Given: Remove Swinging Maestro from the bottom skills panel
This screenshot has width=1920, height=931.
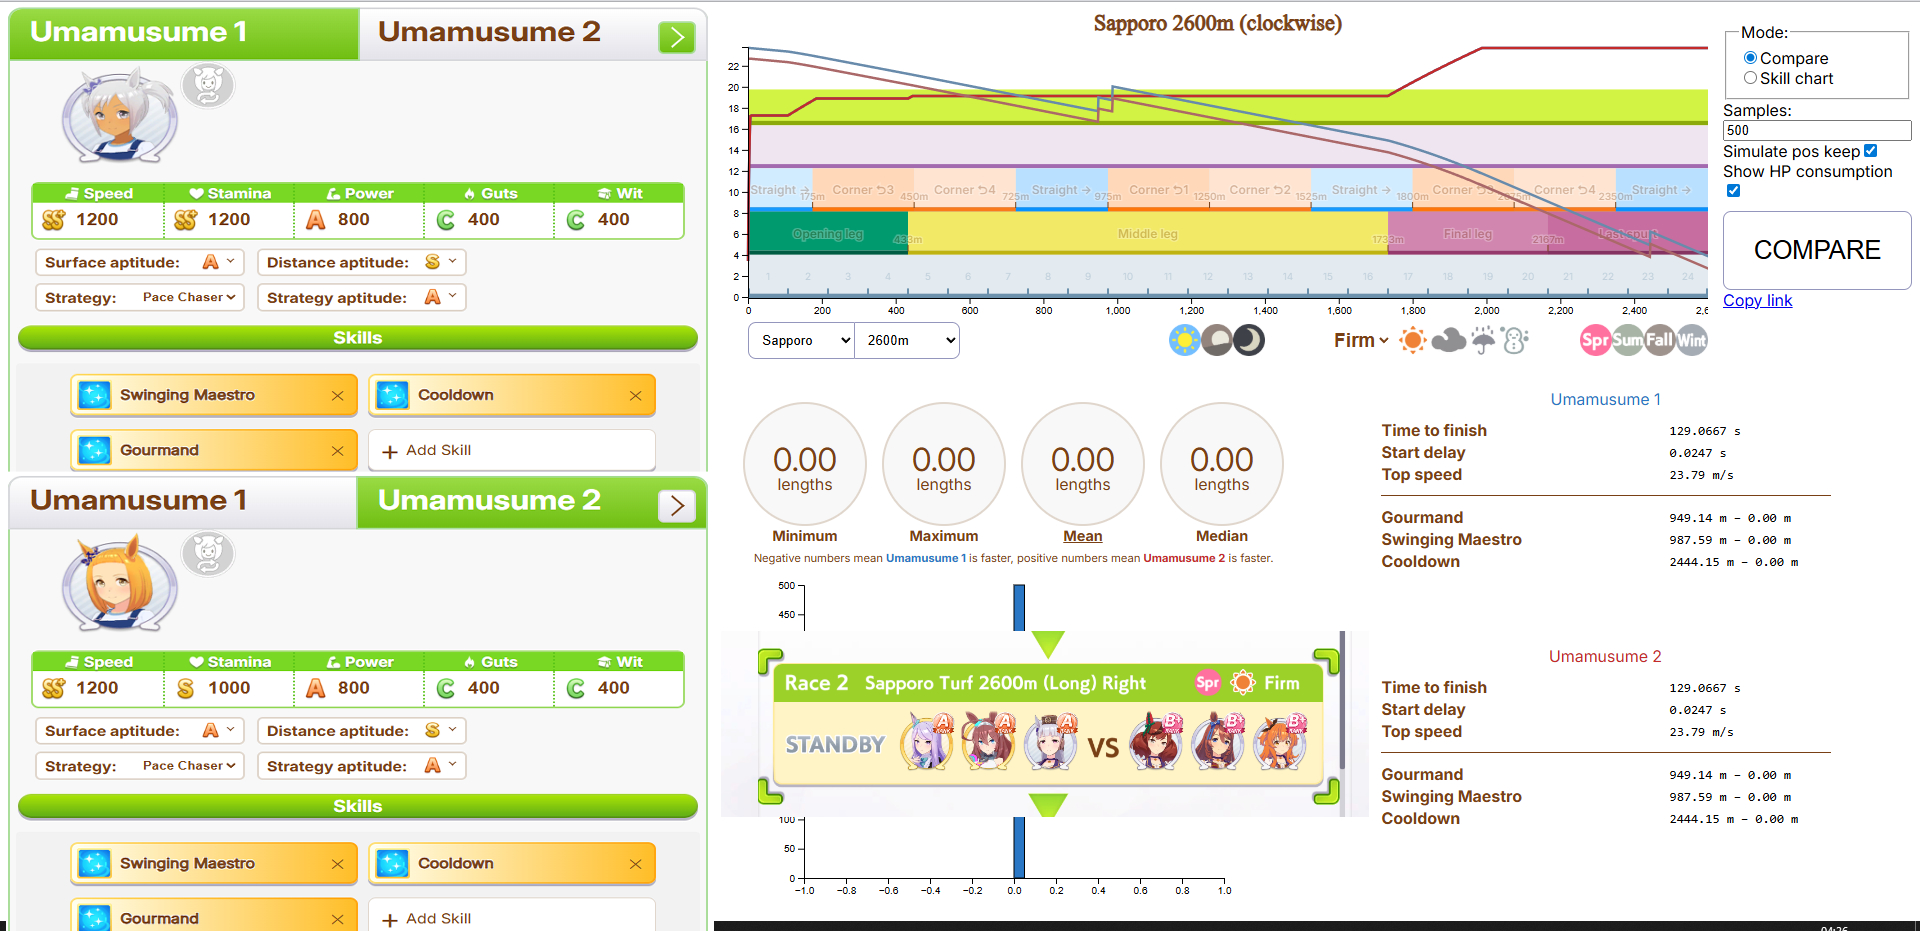Looking at the screenshot, I should [x=337, y=864].
